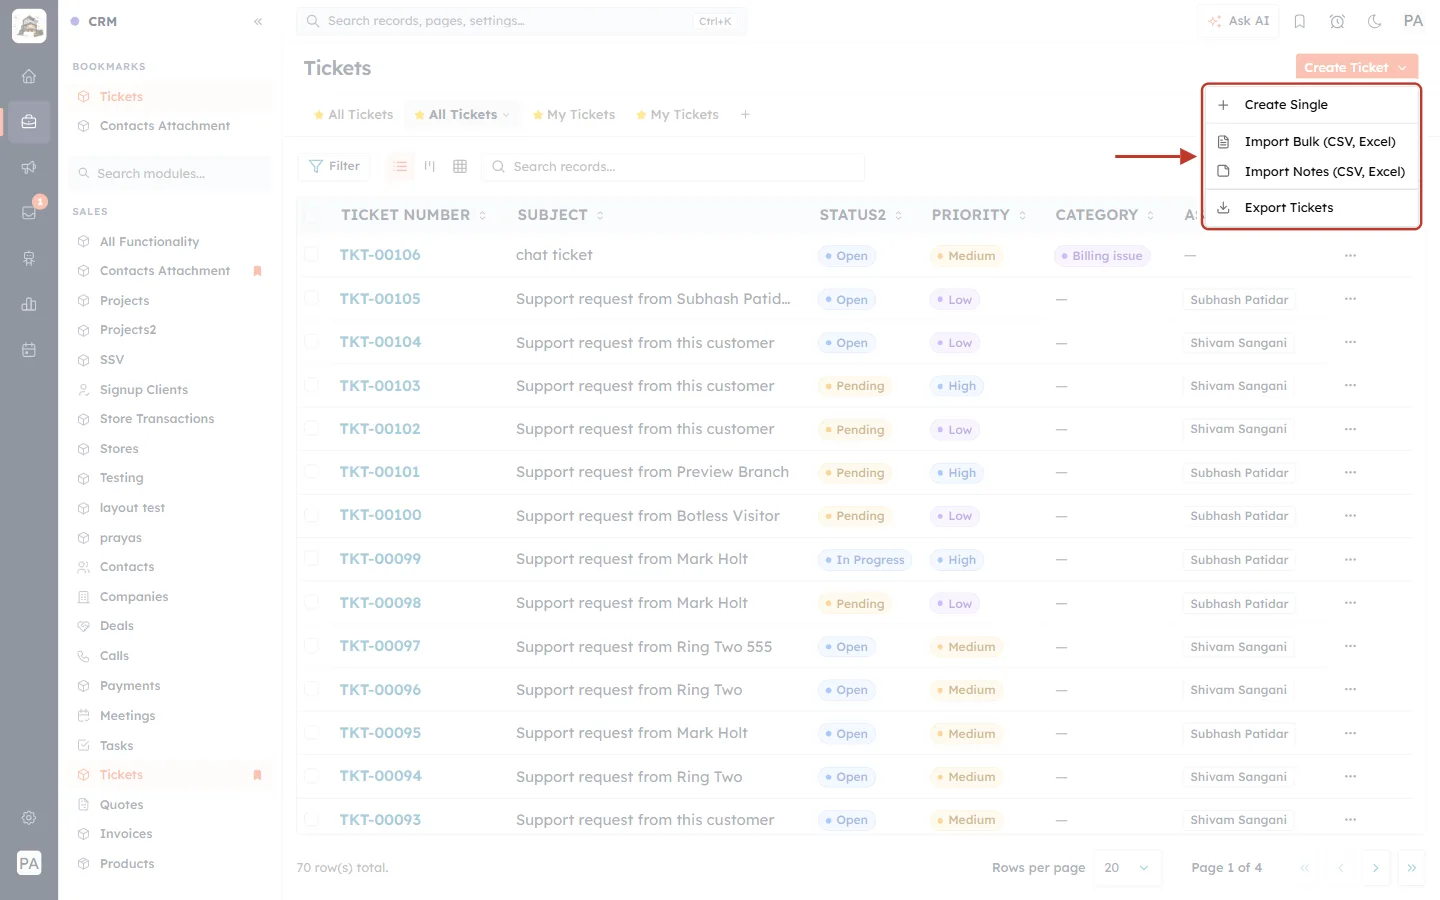Open the megaphone marketing icon in rail
Viewport: 1440px width, 900px height.
pyautogui.click(x=29, y=167)
